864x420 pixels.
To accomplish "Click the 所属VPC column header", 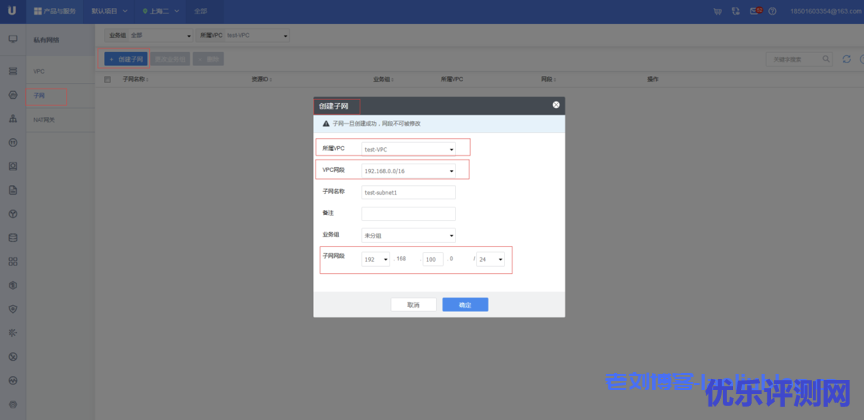I will point(452,79).
